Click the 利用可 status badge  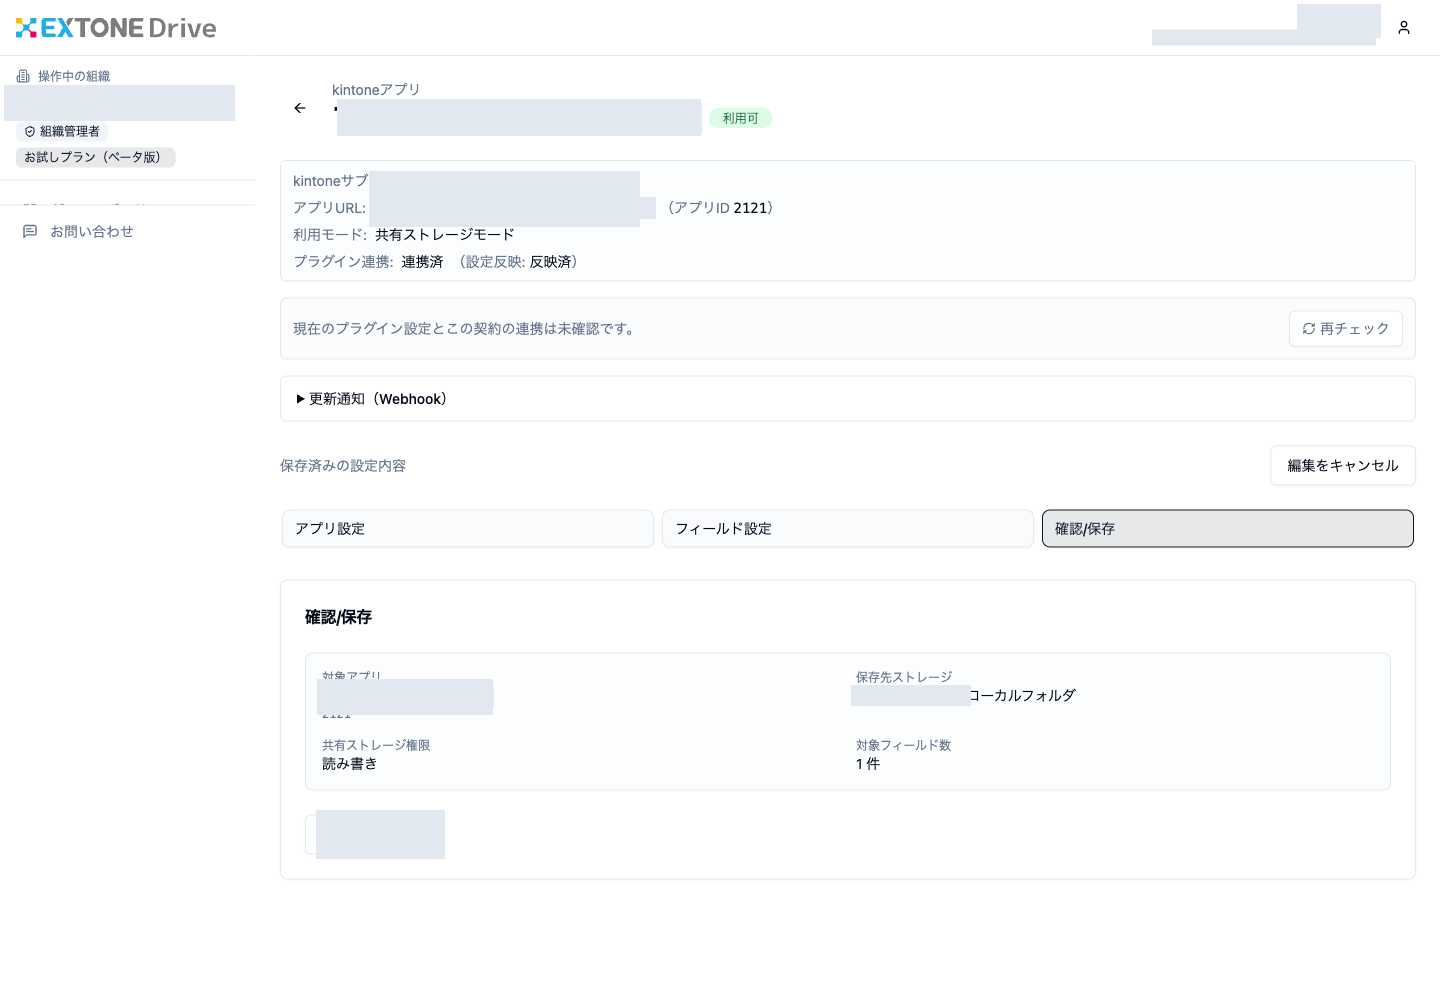click(740, 118)
